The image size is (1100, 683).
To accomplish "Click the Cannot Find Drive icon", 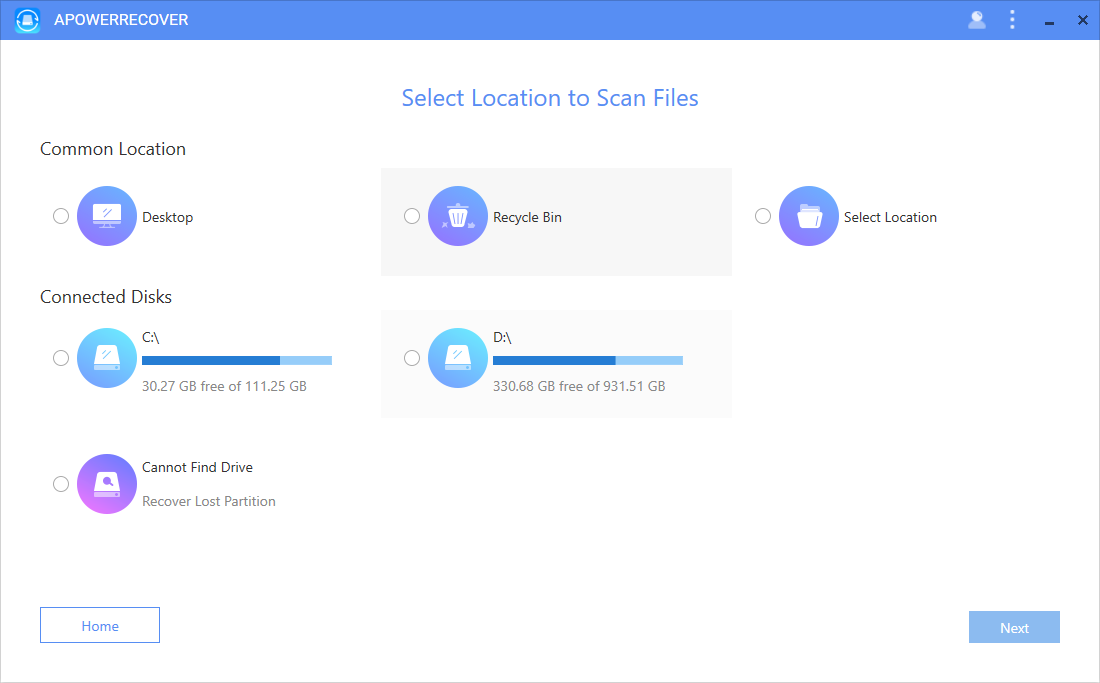I will (107, 484).
